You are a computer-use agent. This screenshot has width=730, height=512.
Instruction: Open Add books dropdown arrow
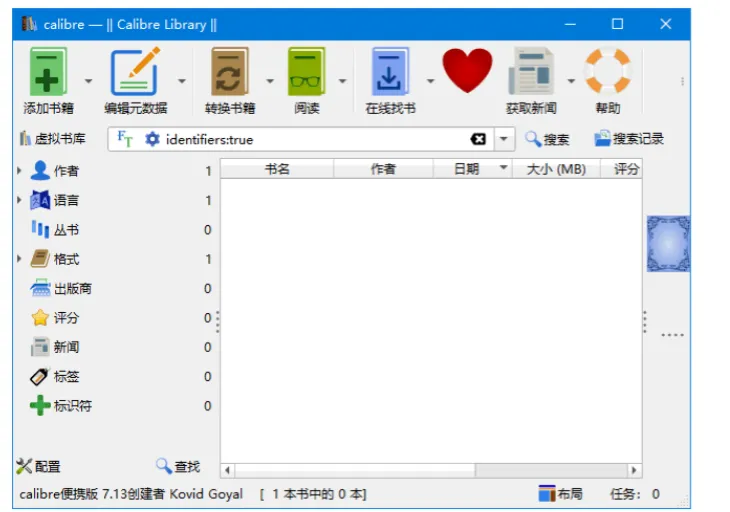pyautogui.click(x=88, y=81)
